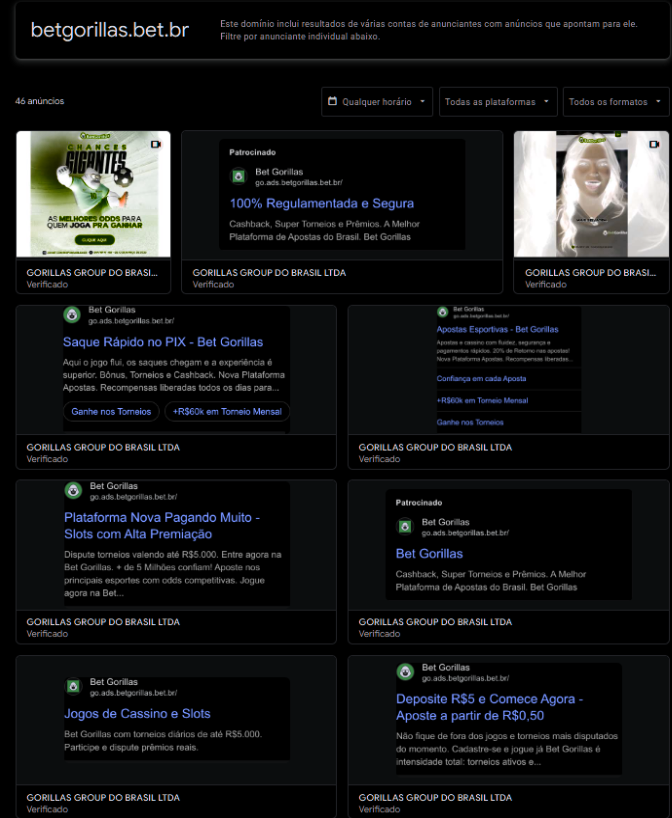The height and width of the screenshot is (818, 672).
Task: Open the Chances Gigantes goalkeeper ad thumbnail
Action: 93,195
